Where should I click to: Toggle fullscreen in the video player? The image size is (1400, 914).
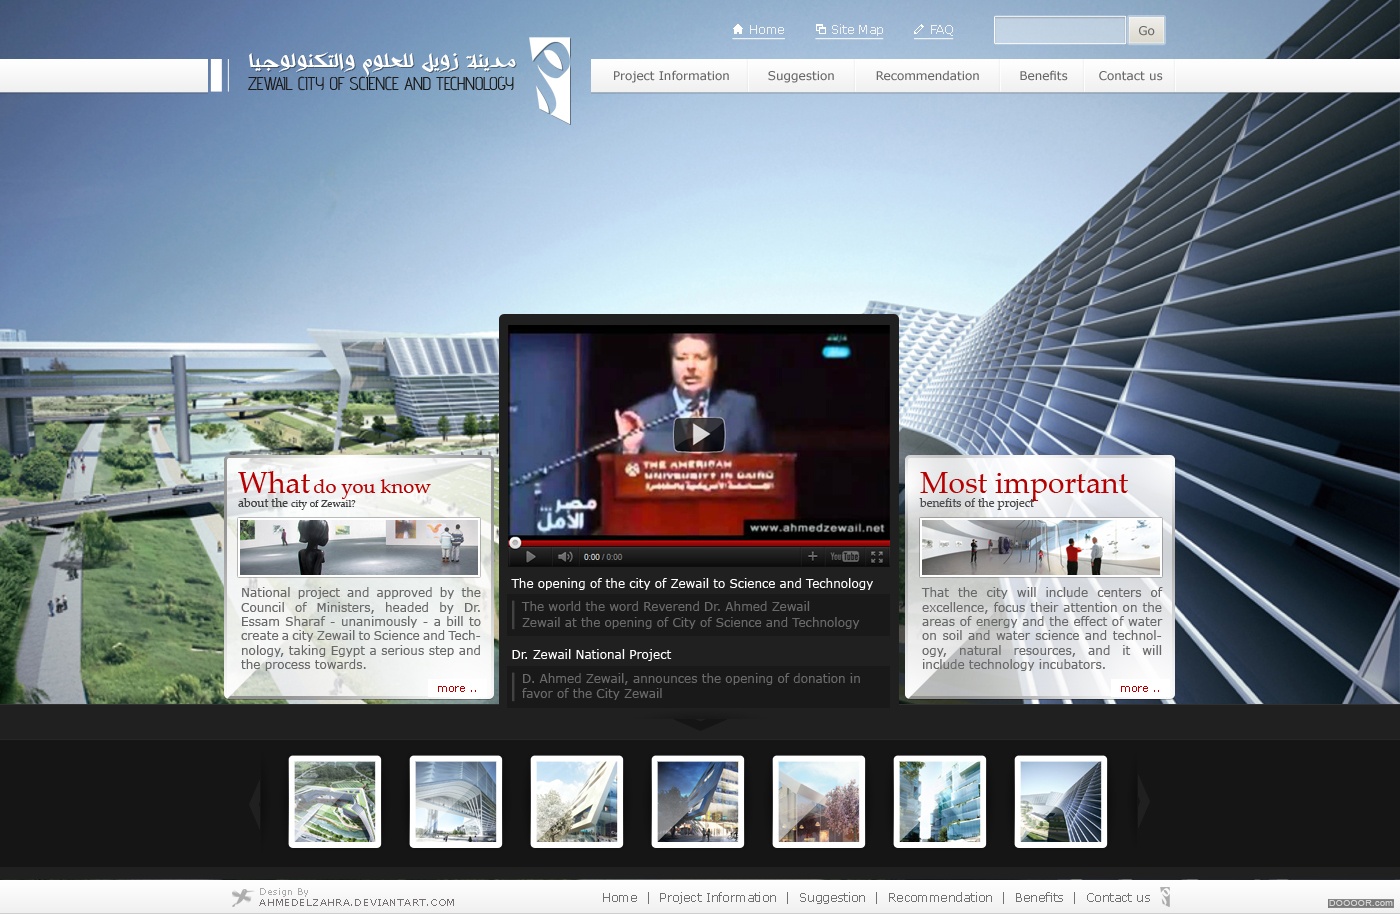coord(877,557)
